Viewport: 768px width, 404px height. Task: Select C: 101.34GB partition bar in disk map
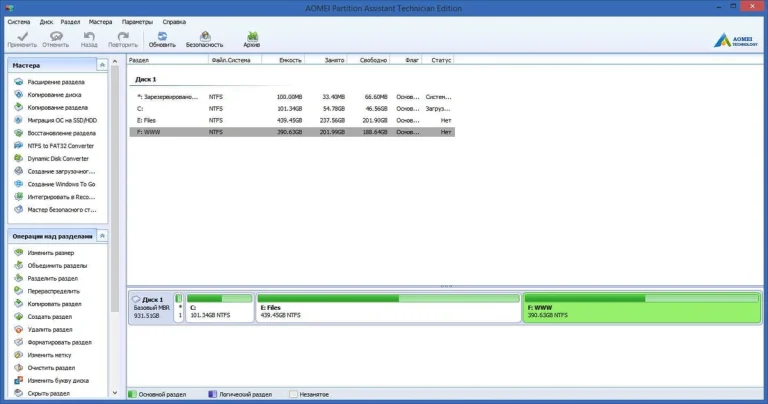[219, 308]
